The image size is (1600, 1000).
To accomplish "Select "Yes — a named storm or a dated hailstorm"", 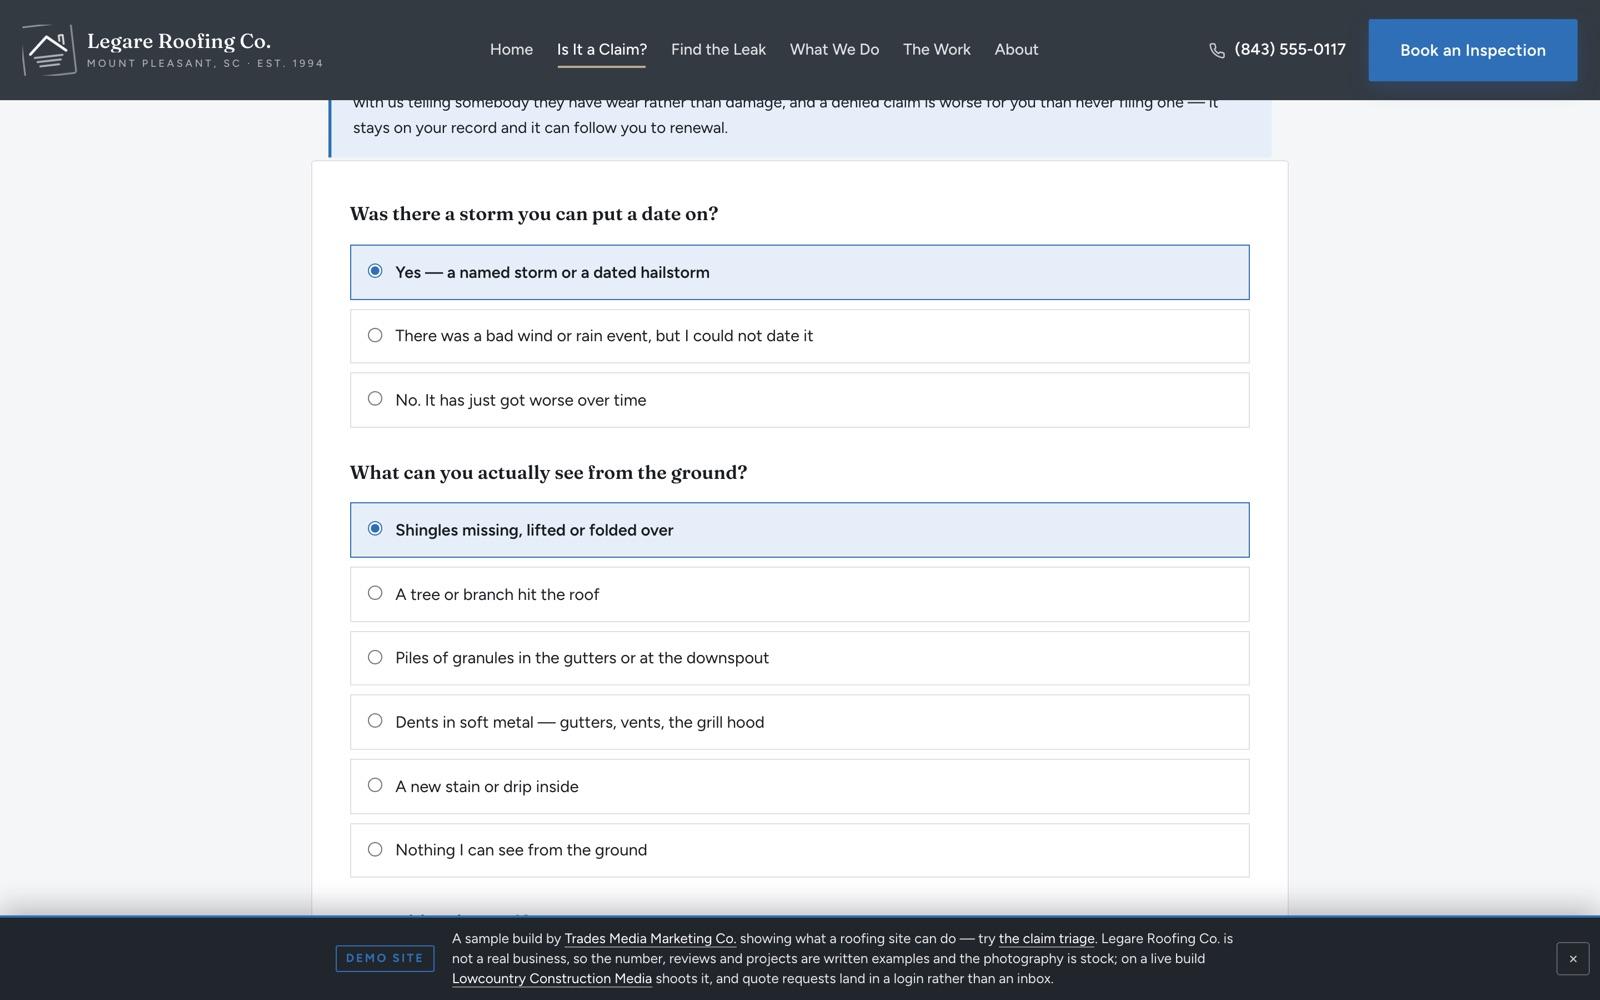I will (799, 272).
